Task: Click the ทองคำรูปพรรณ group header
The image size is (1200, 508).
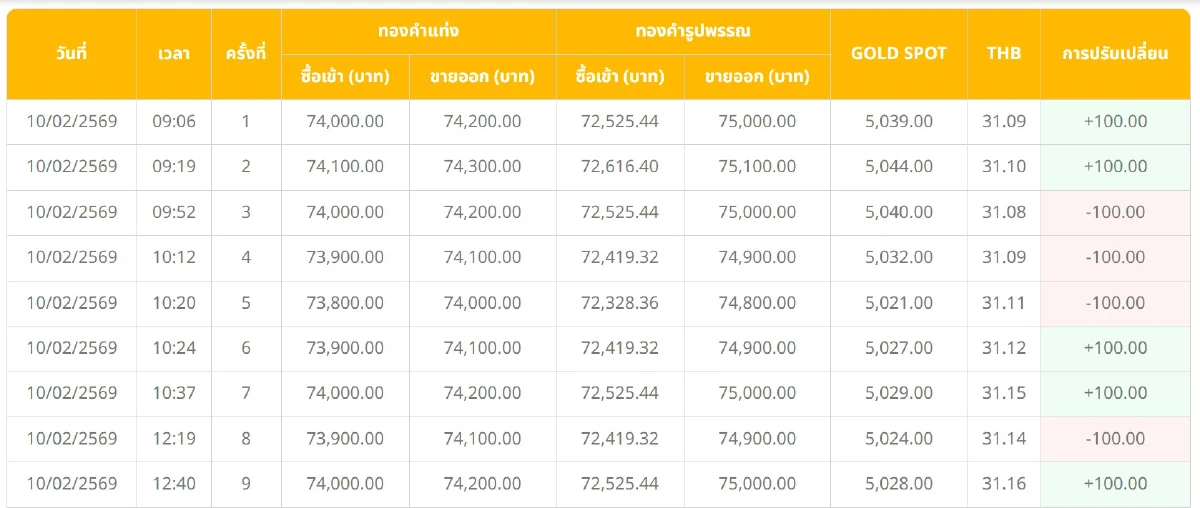Action: [693, 31]
